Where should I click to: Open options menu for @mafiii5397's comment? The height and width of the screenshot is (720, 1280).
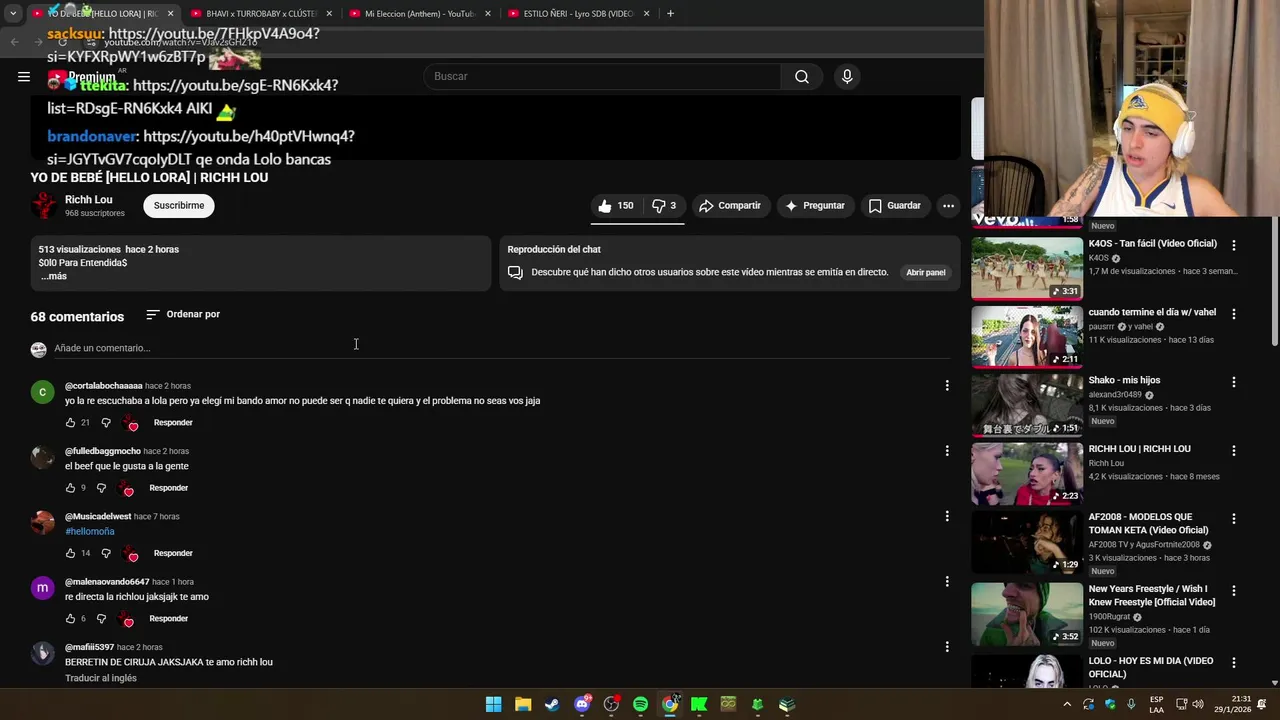tap(947, 647)
